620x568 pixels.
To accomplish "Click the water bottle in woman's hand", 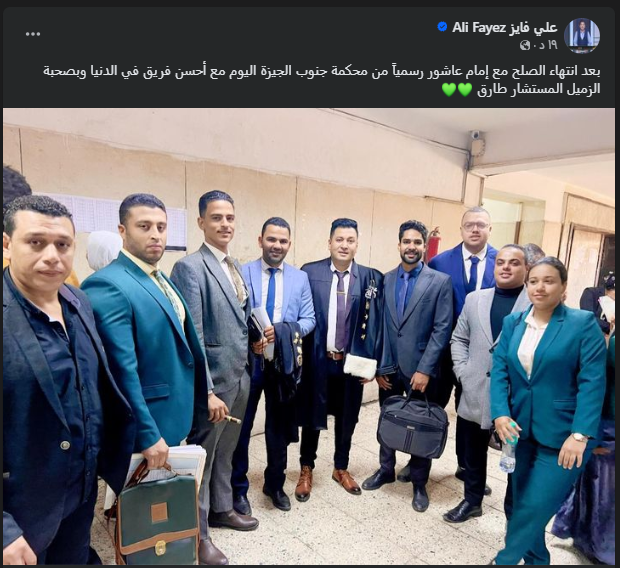I will coord(508,451).
